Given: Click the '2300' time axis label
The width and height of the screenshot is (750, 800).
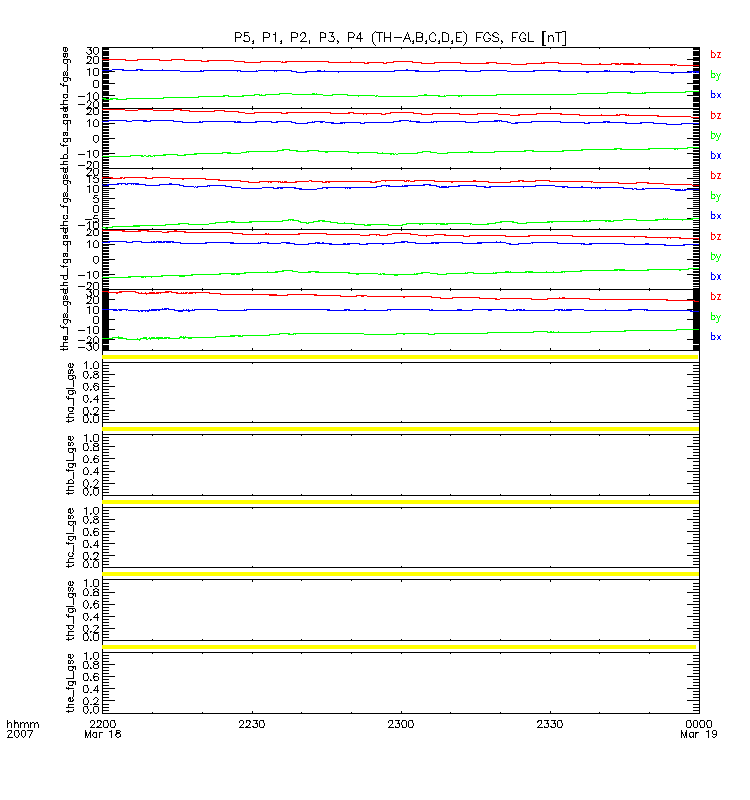Looking at the screenshot, I should [x=401, y=724].
